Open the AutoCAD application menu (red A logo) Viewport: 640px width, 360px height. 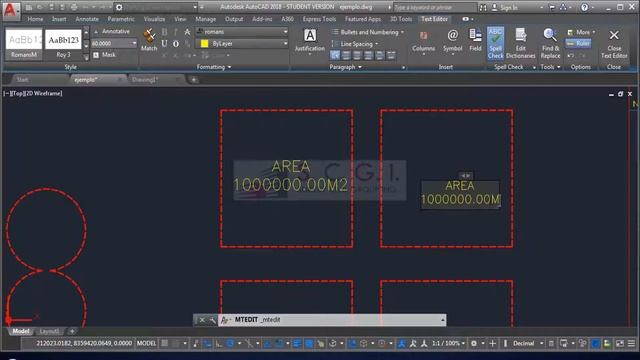pos(10,10)
